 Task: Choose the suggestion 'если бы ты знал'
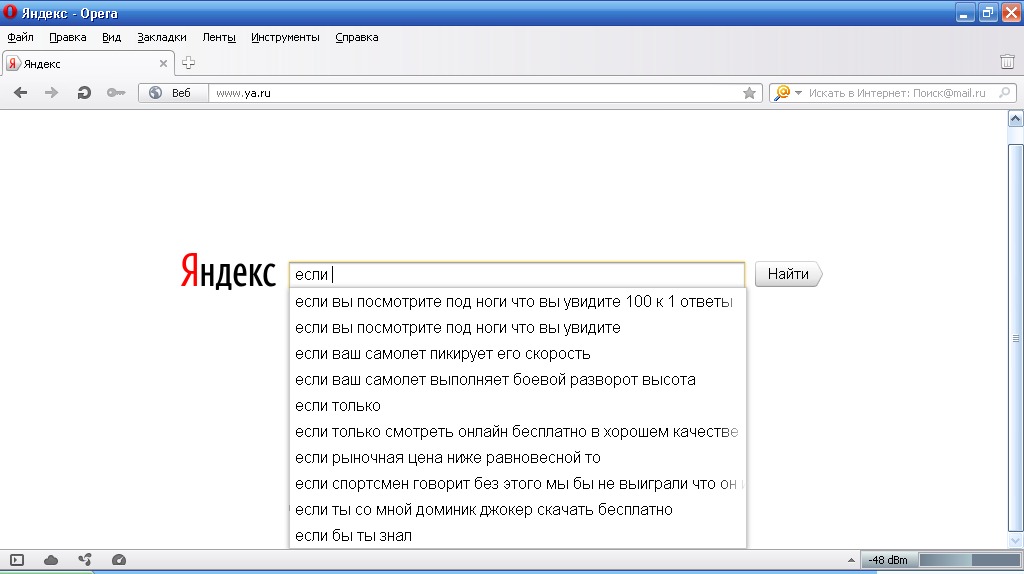click(517, 535)
